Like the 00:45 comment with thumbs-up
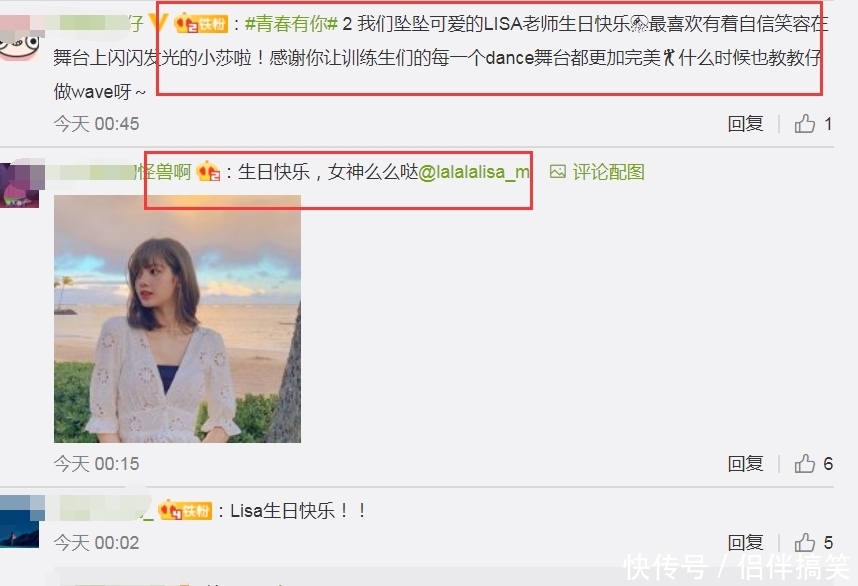858x586 pixels. coord(804,124)
